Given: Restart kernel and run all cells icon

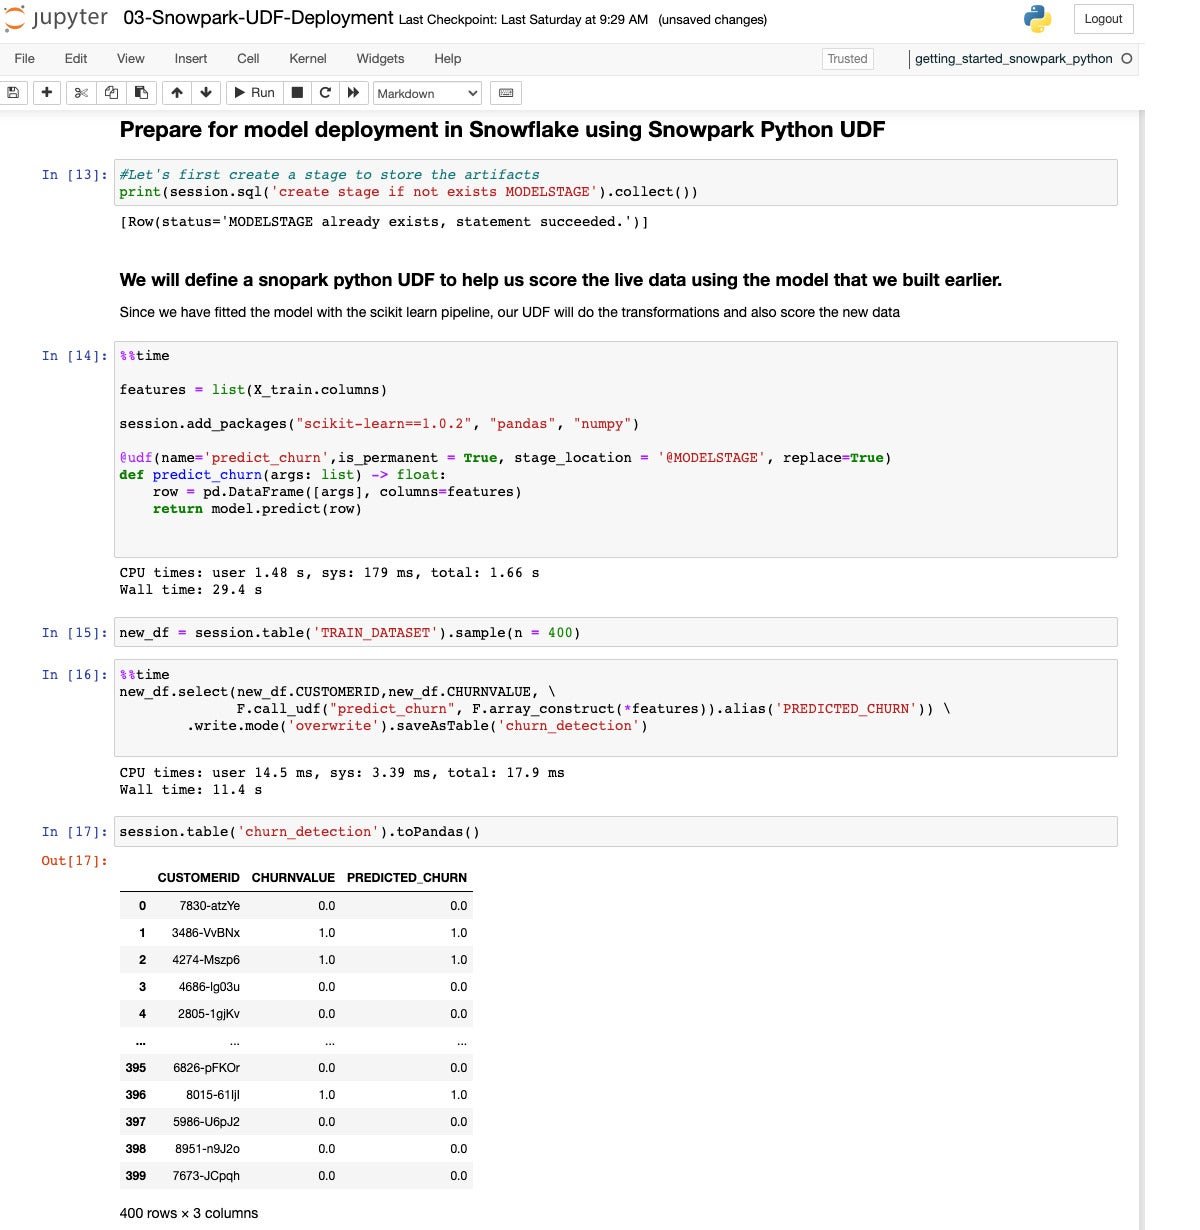Looking at the screenshot, I should point(353,93).
